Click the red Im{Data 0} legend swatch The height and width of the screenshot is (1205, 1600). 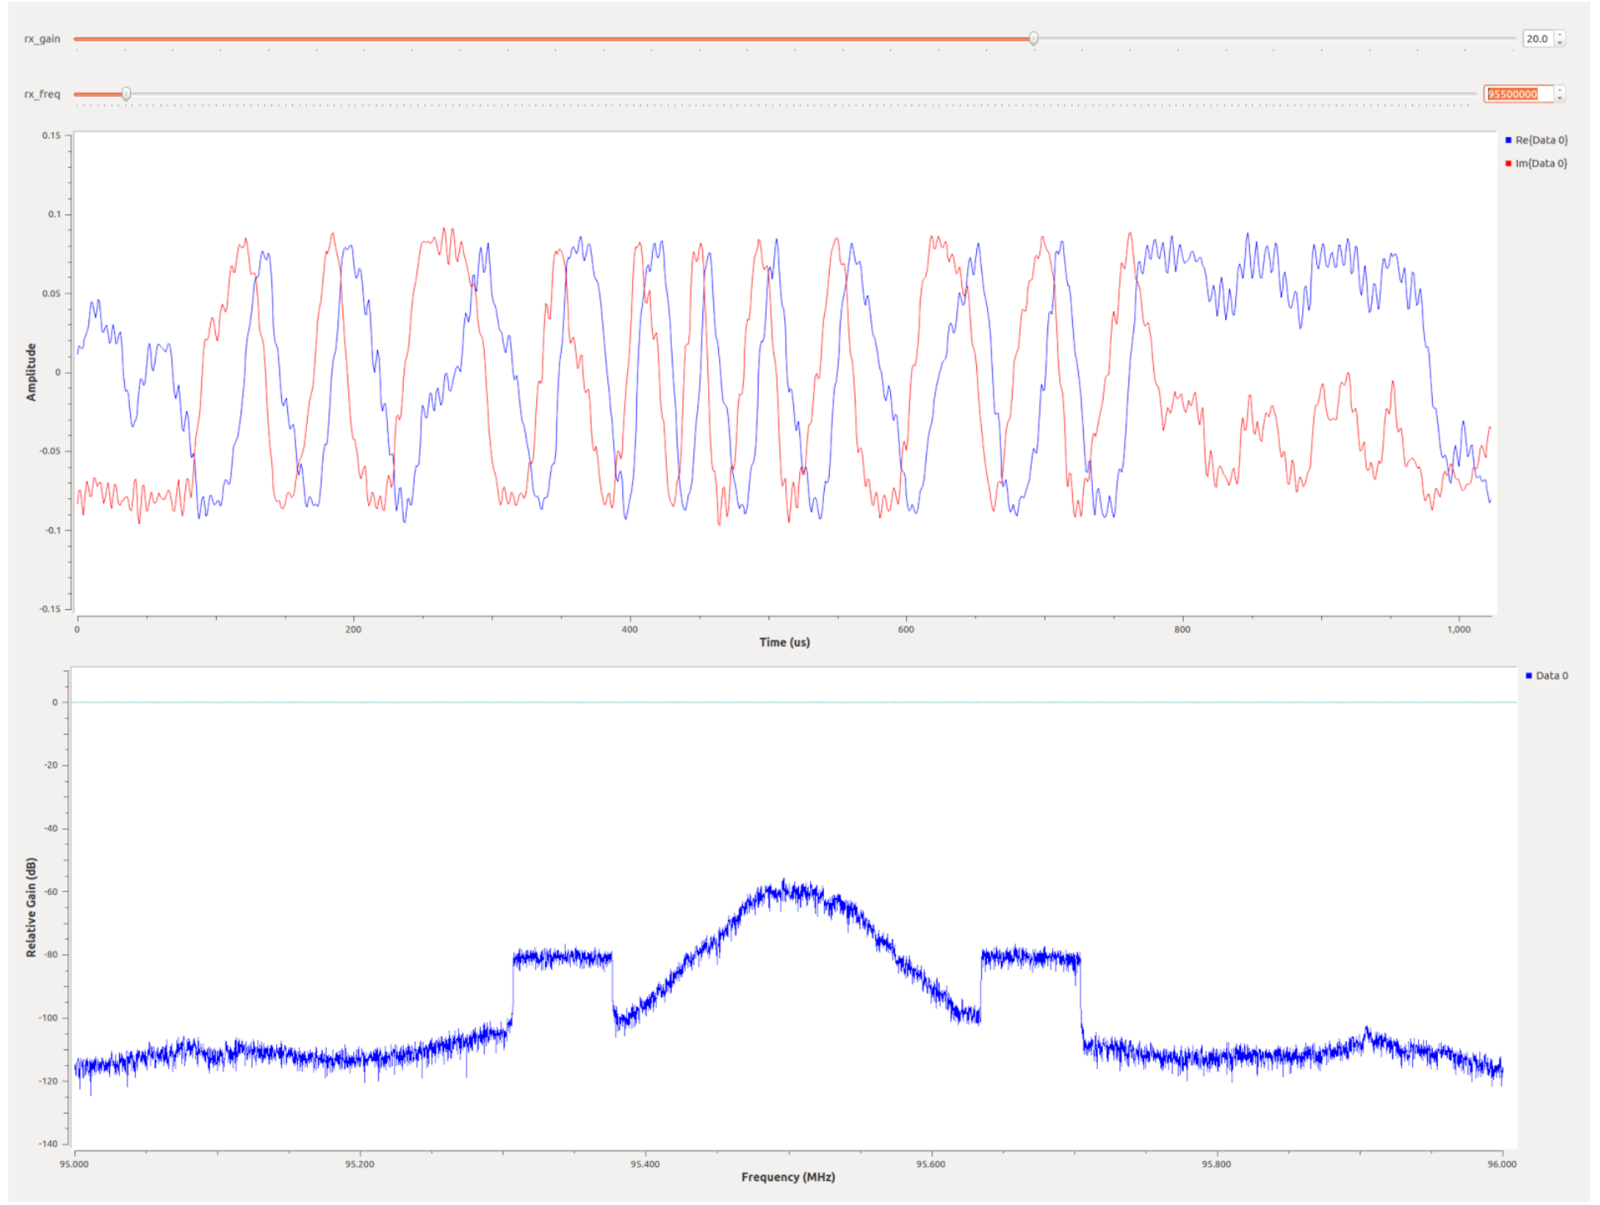(1508, 163)
